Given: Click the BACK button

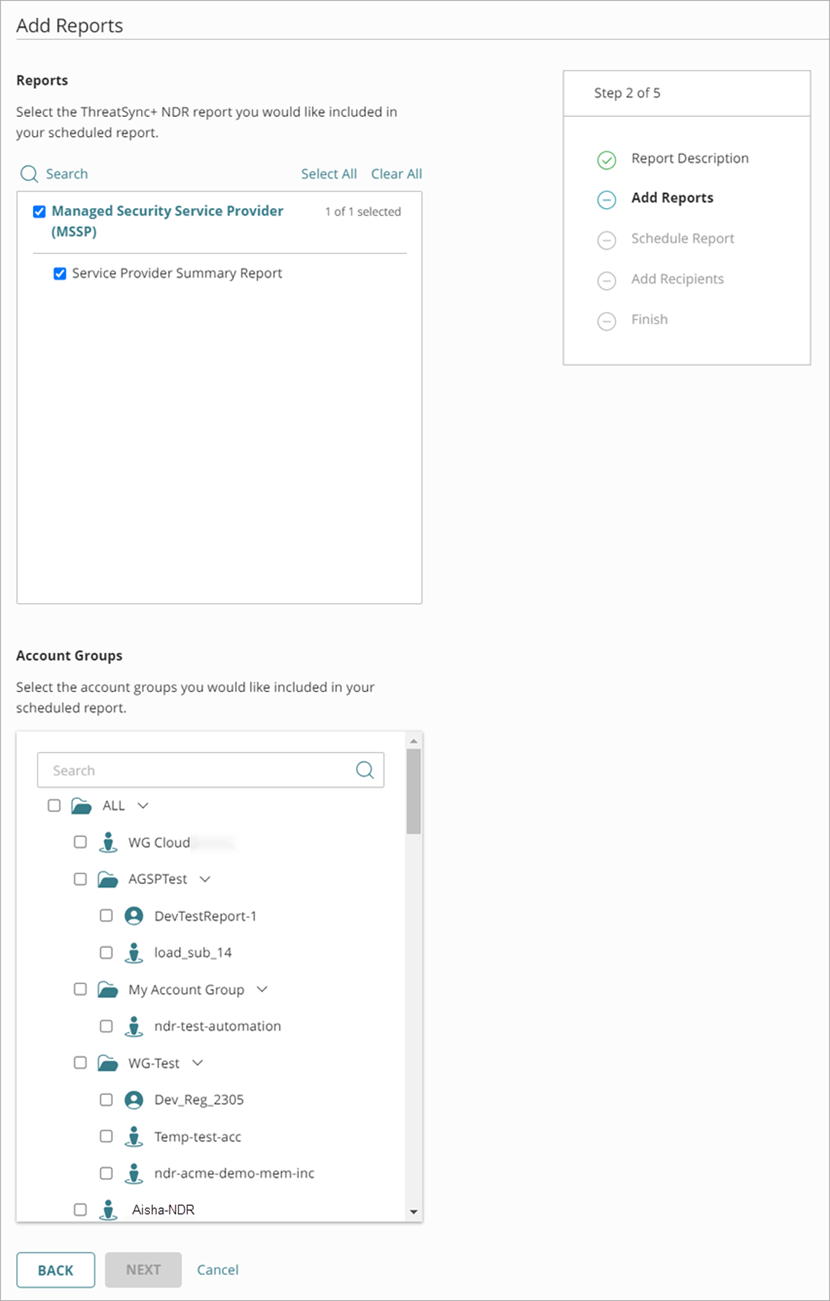Looking at the screenshot, I should click(x=55, y=1269).
